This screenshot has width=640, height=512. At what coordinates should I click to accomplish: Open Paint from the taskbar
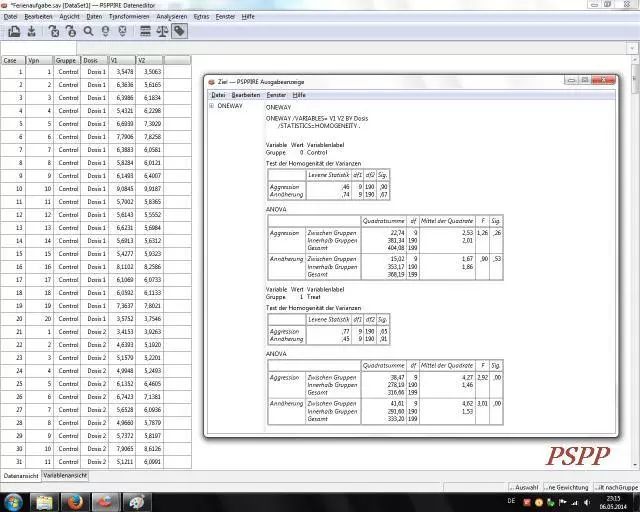[x=136, y=502]
